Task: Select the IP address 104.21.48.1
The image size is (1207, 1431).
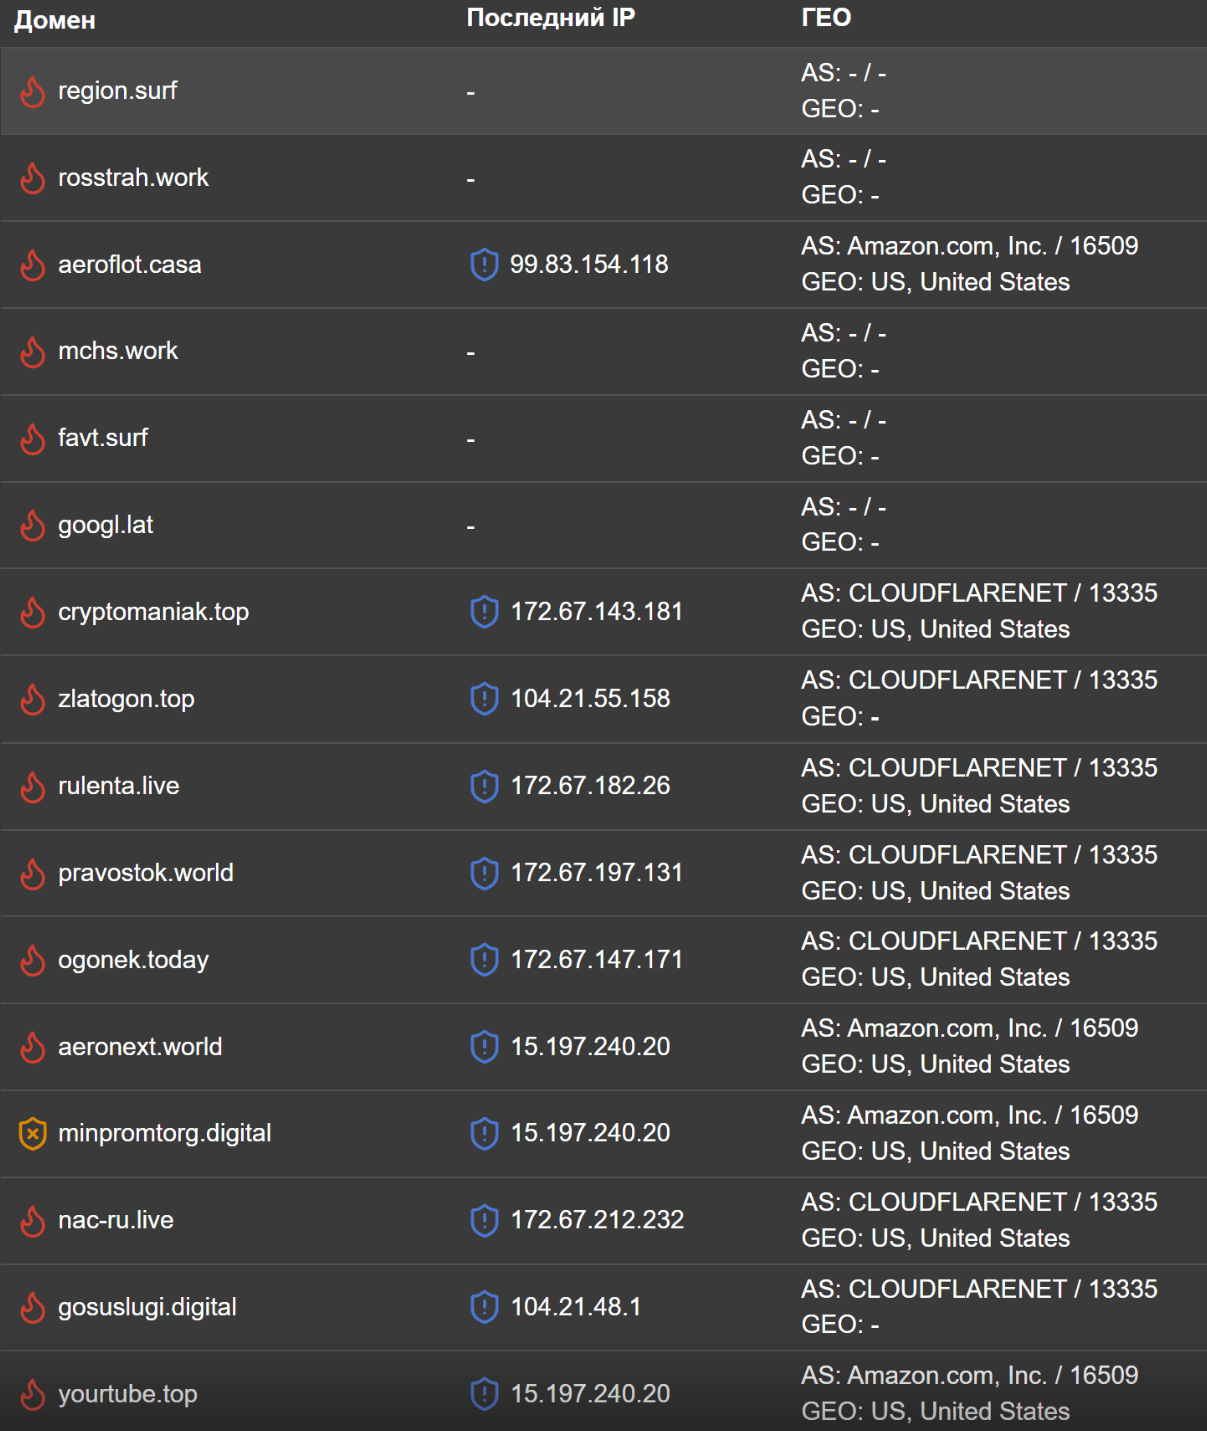Action: [x=576, y=1307]
